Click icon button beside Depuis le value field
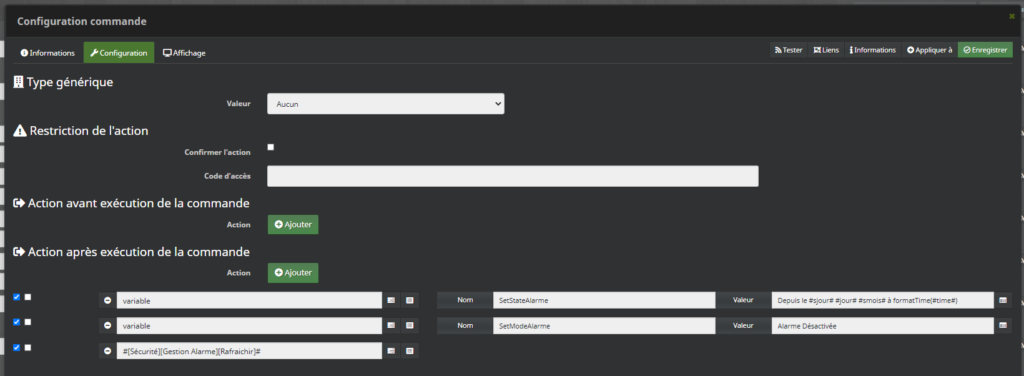1024x376 pixels. [x=1004, y=300]
